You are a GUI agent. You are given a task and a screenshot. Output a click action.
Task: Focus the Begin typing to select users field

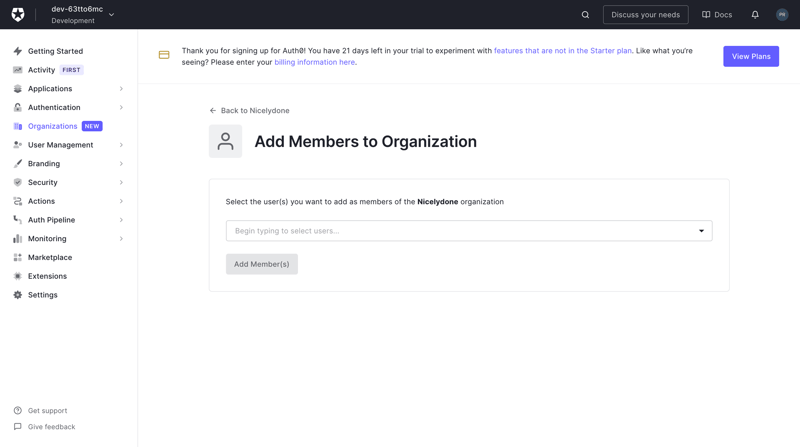click(469, 231)
